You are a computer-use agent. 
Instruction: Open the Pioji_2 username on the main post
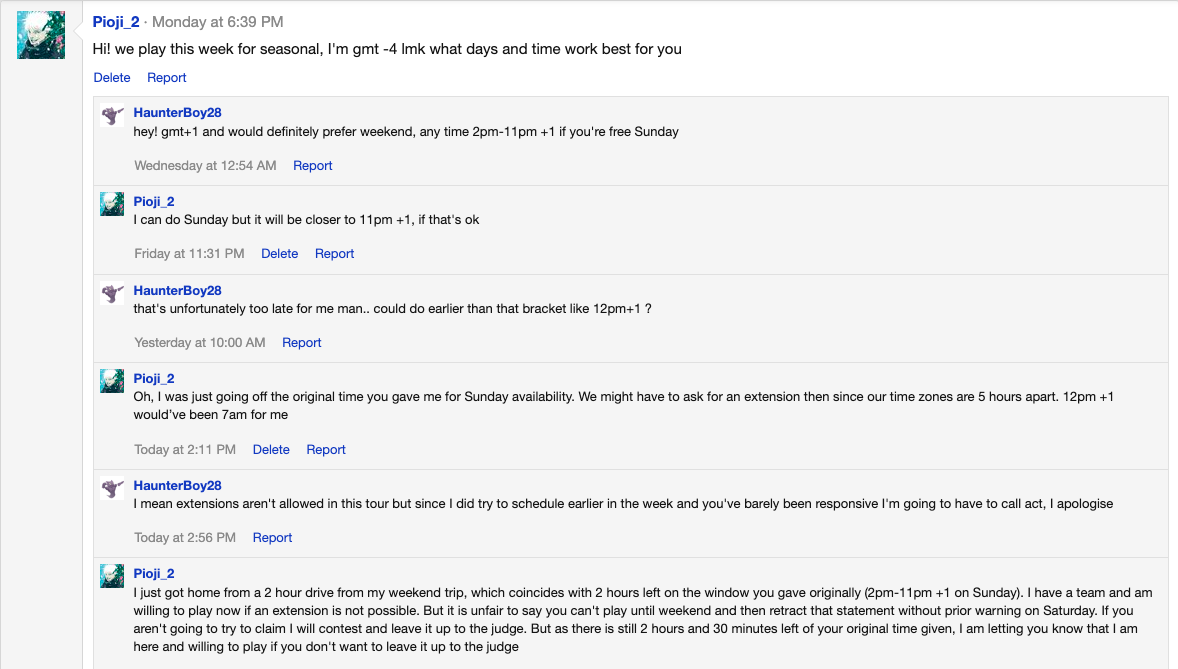coord(116,22)
